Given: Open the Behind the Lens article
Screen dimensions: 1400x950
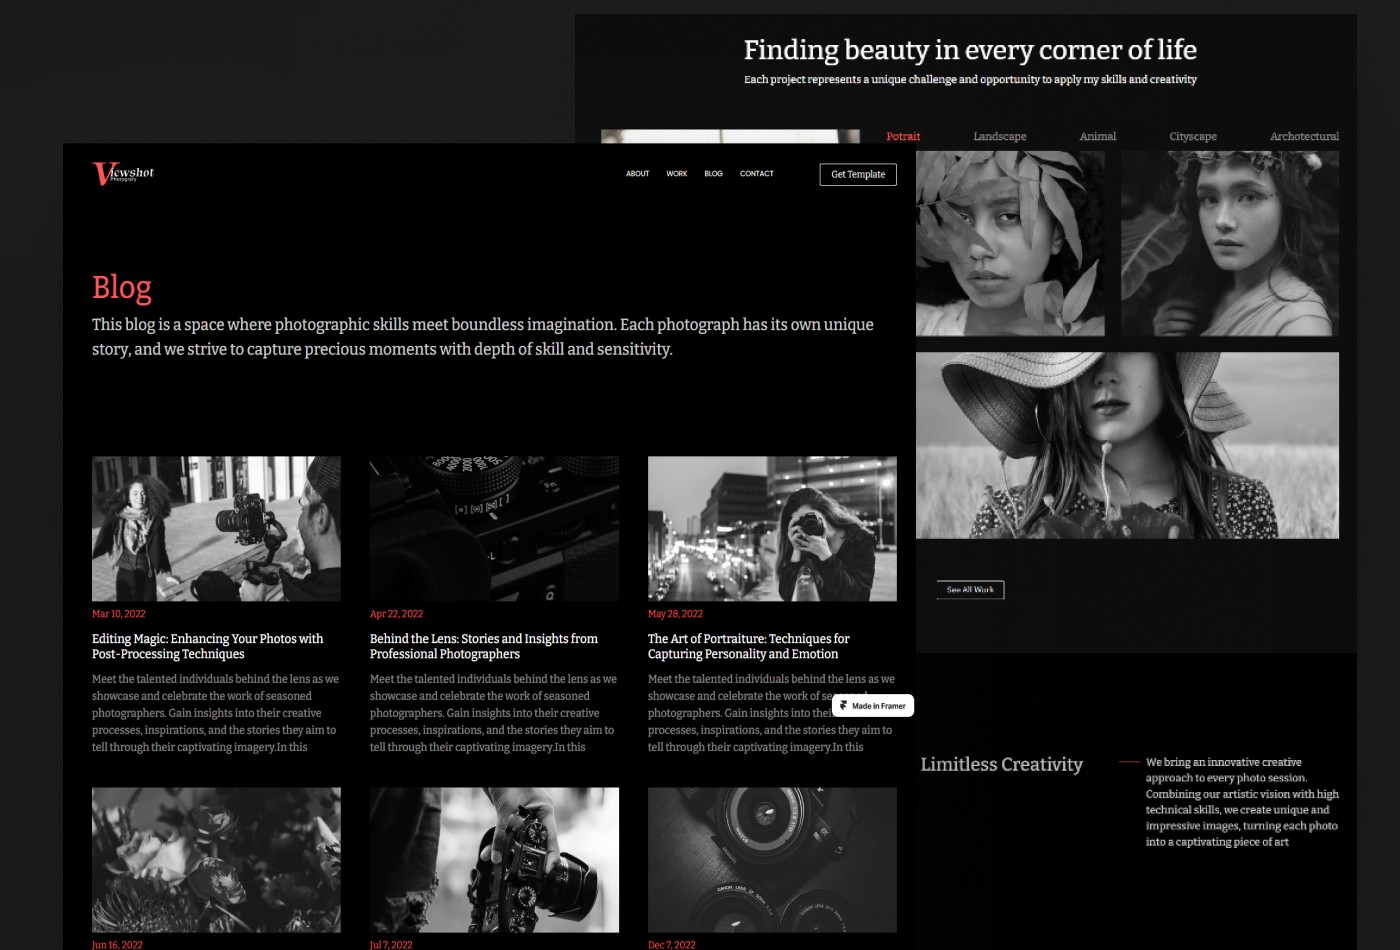Looking at the screenshot, I should click(484, 646).
